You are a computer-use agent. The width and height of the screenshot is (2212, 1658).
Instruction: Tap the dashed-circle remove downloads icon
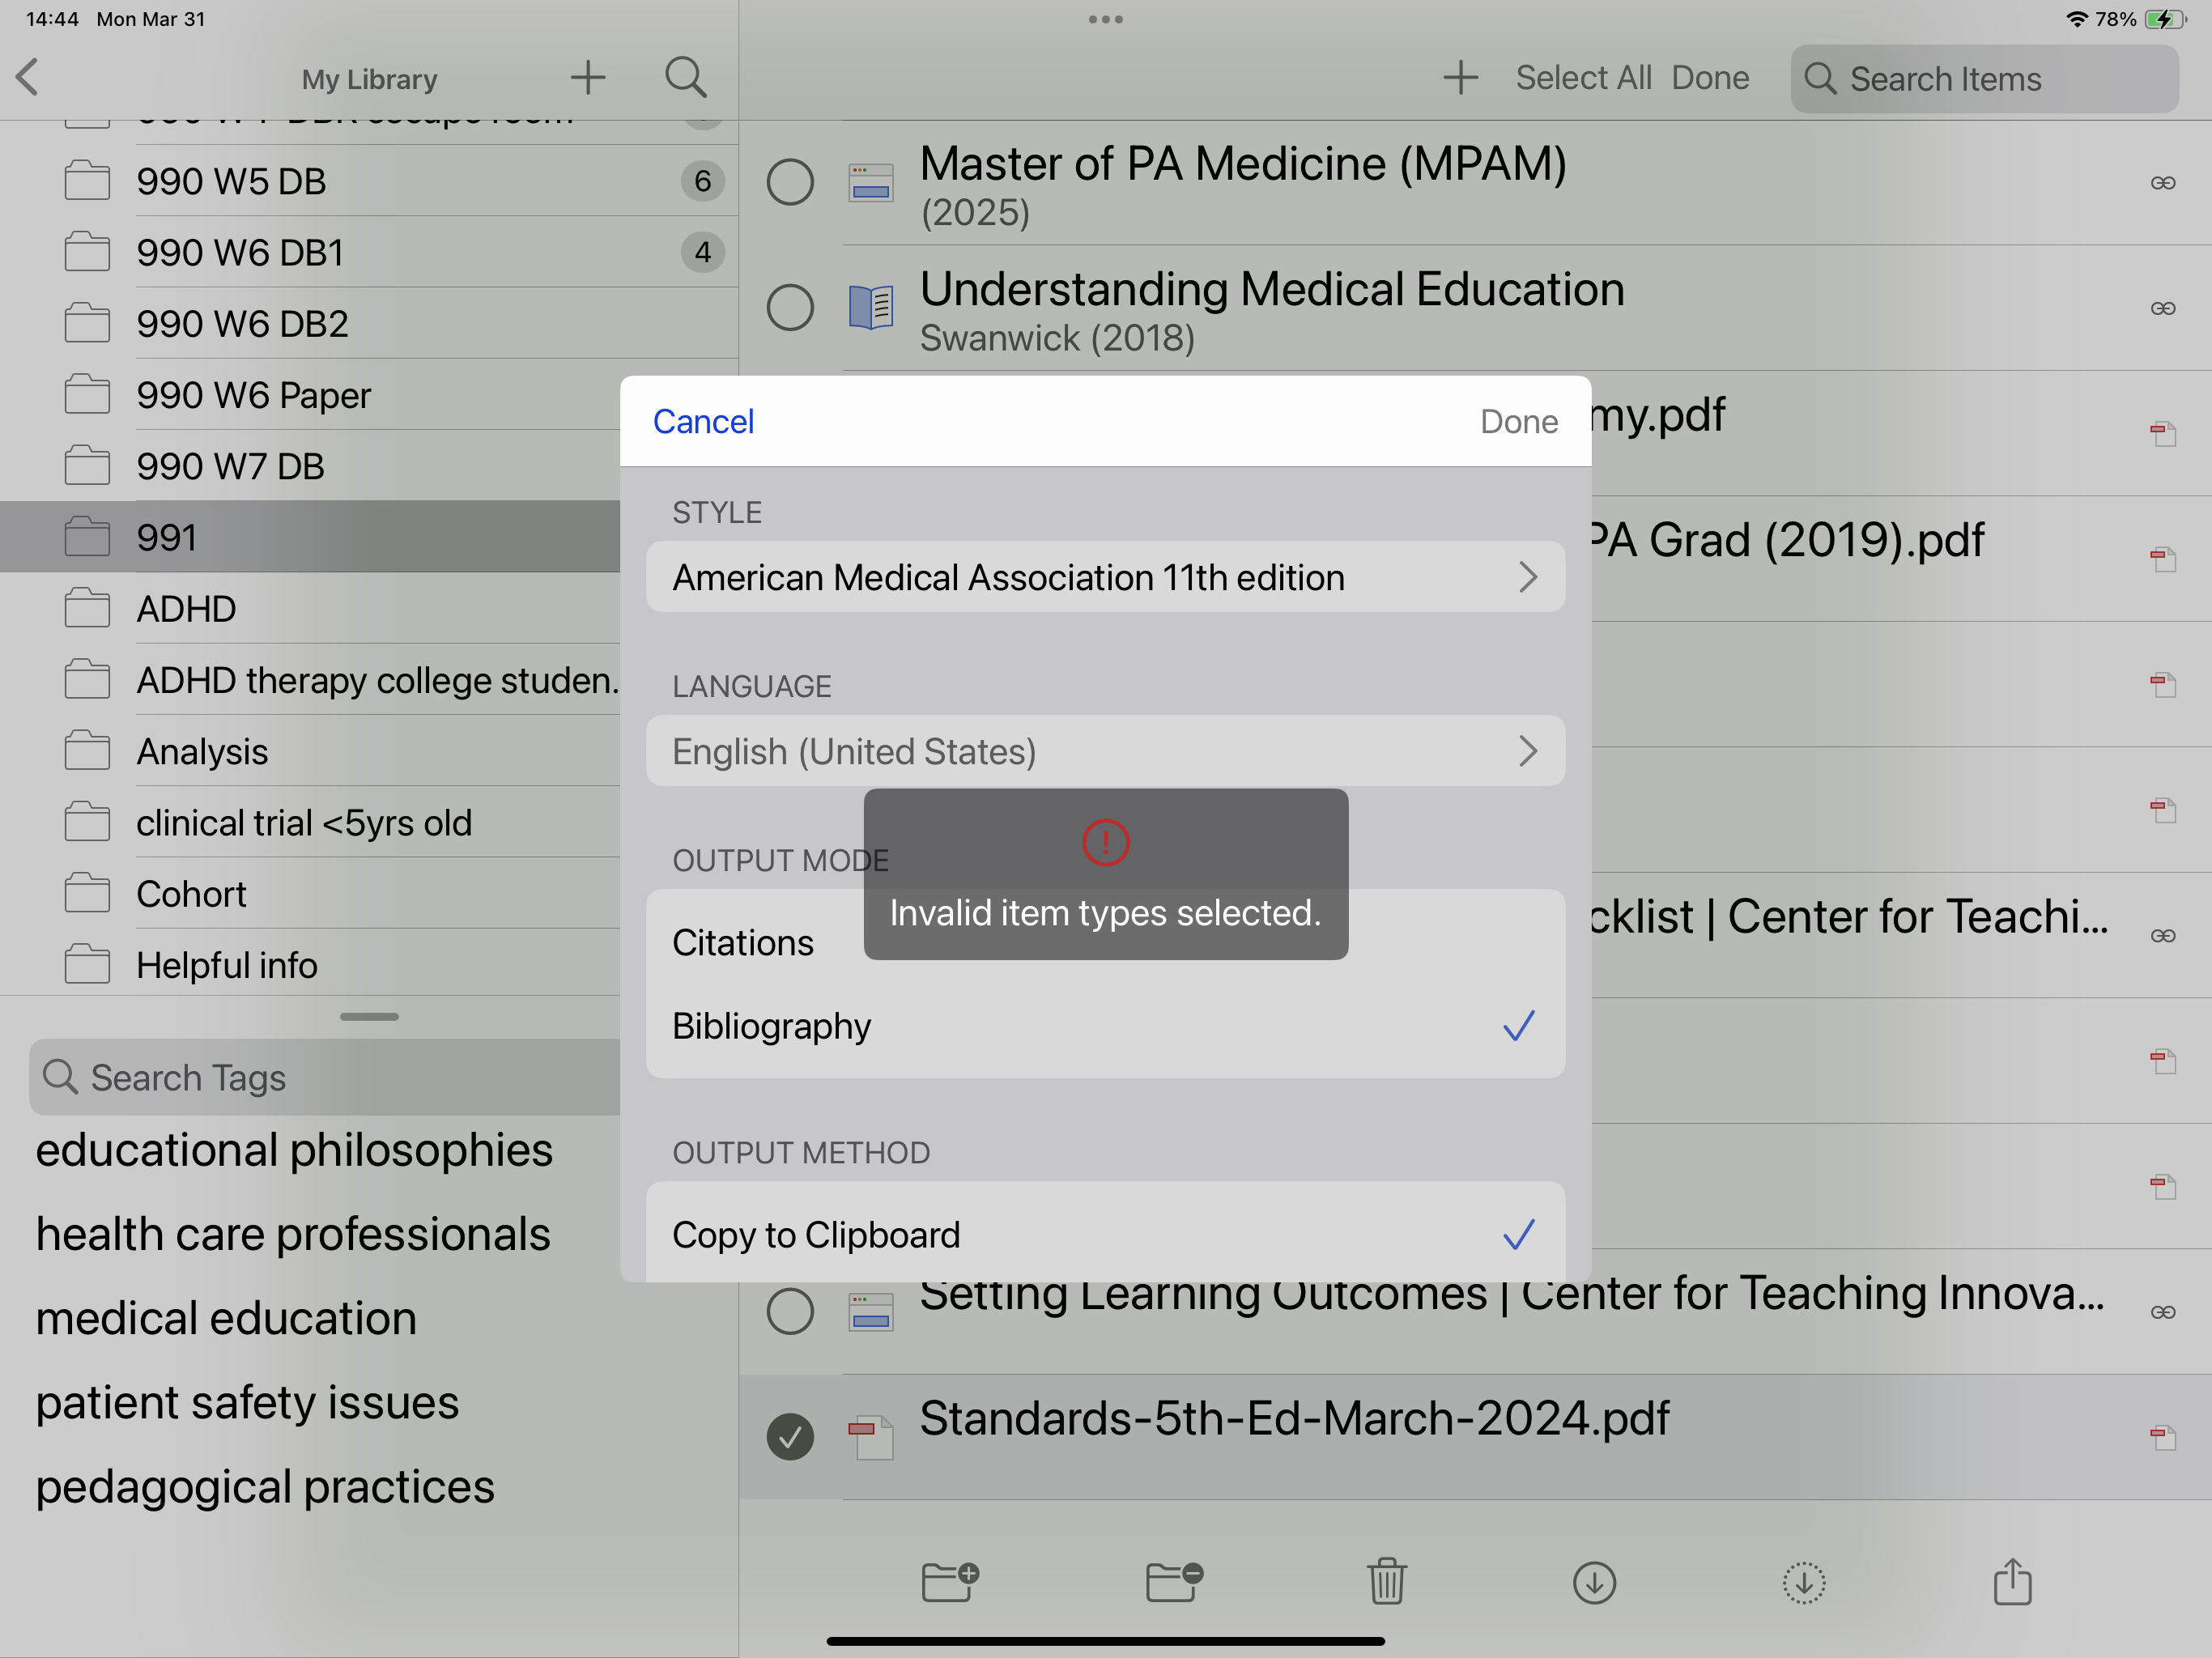click(1803, 1582)
